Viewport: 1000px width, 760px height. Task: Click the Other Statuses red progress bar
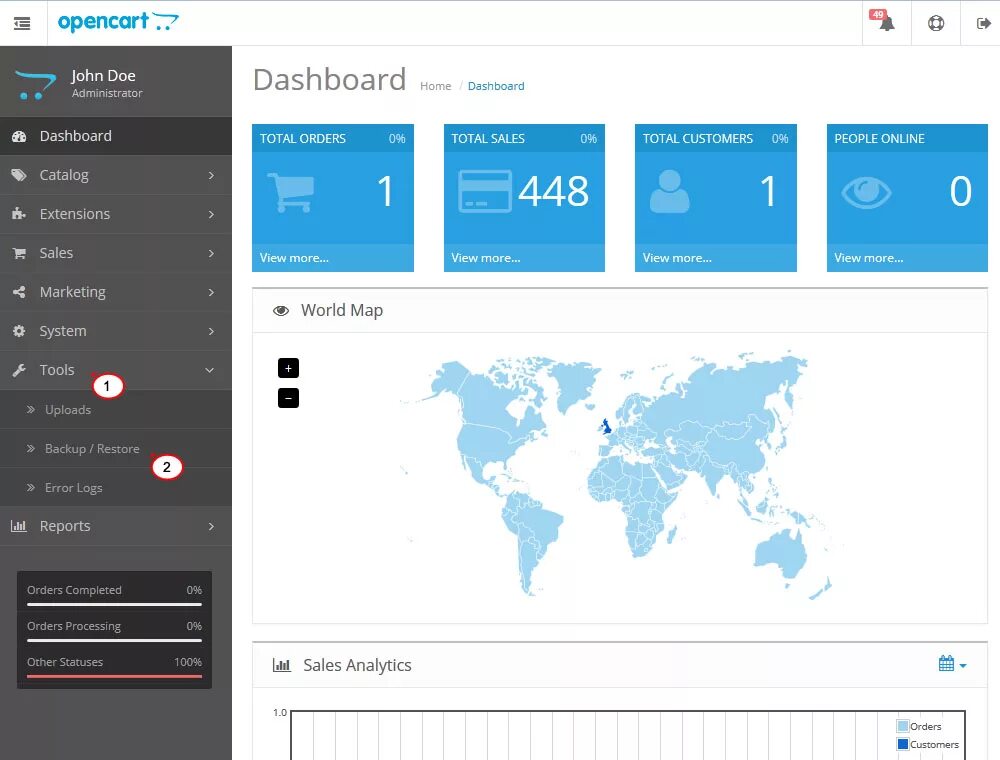coord(114,676)
